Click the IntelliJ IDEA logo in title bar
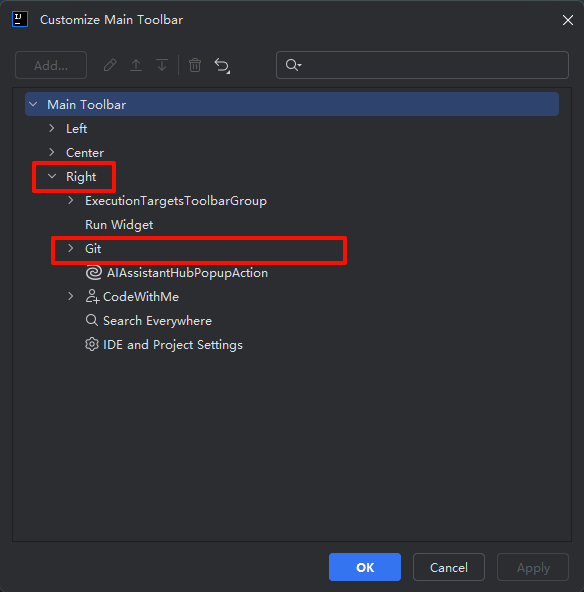The image size is (584, 592). [20, 19]
